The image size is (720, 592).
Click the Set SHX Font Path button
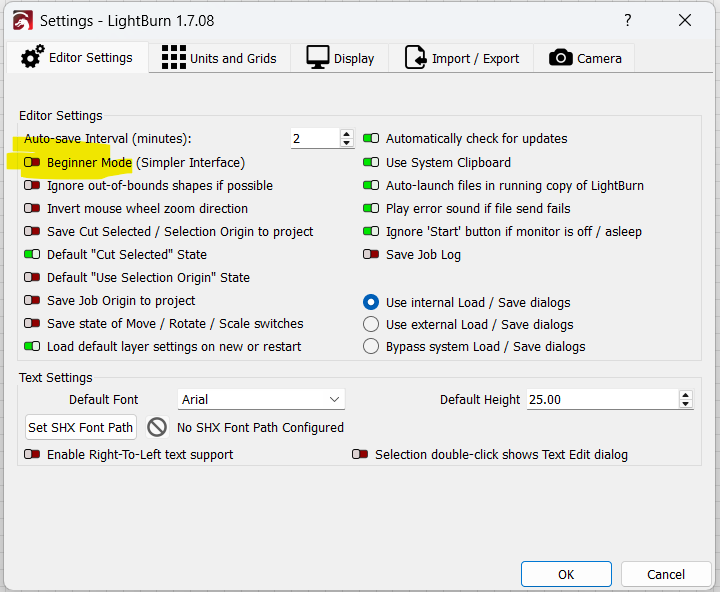[81, 427]
